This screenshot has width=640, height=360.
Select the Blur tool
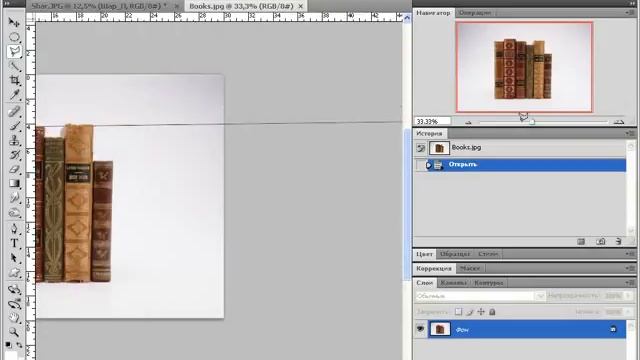tap(14, 198)
